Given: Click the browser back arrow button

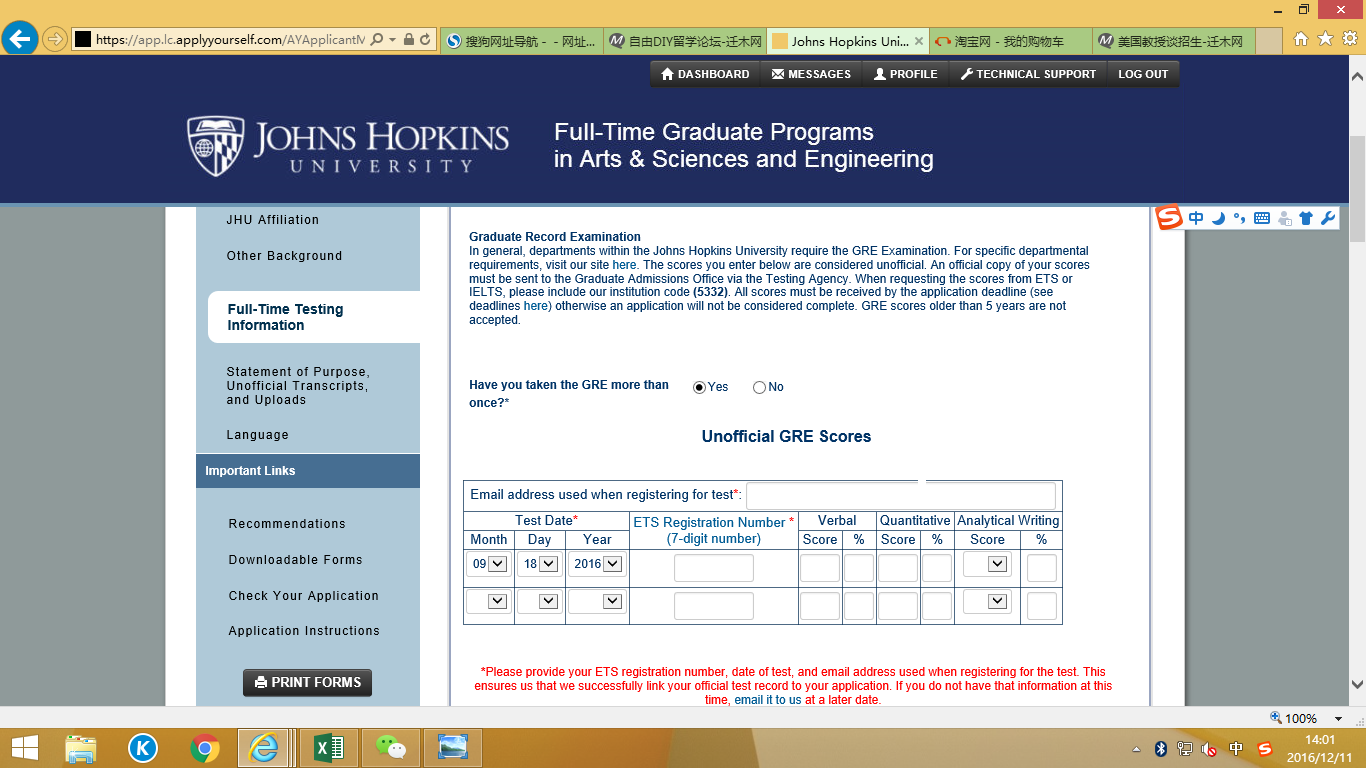Looking at the screenshot, I should pos(20,39).
